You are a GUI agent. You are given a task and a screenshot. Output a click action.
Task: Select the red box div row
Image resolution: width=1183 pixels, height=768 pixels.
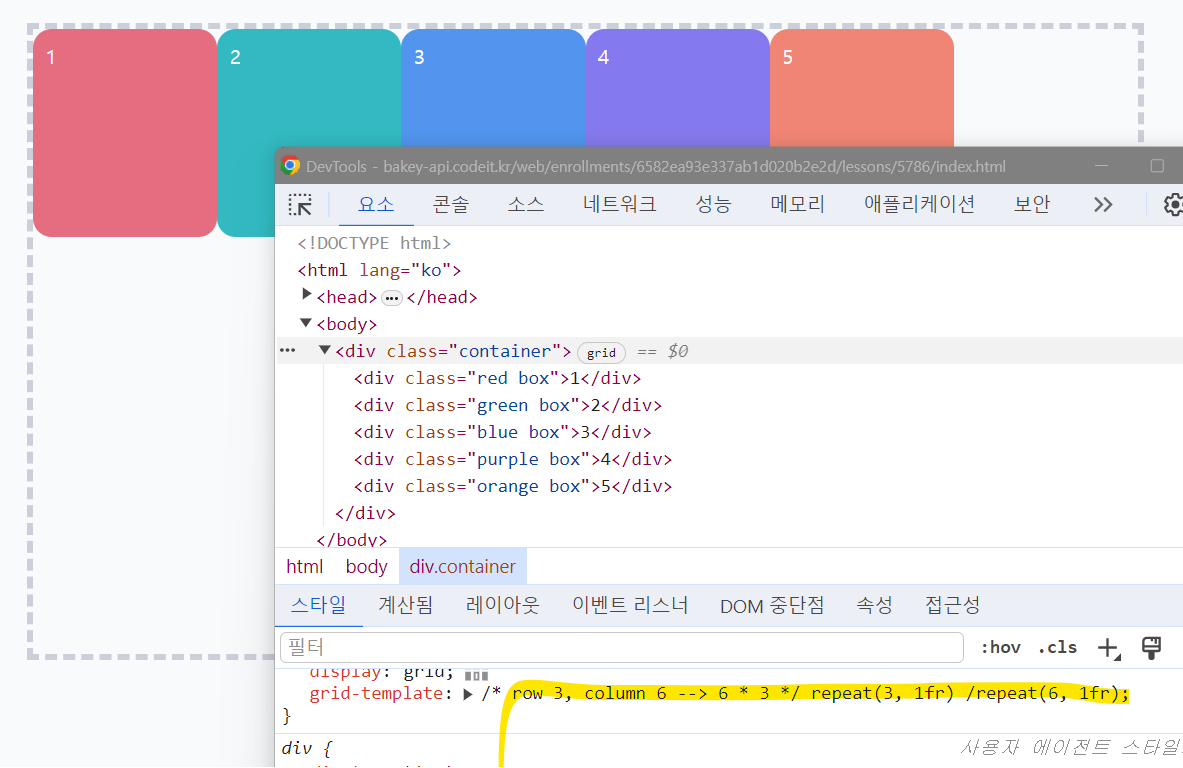click(497, 378)
